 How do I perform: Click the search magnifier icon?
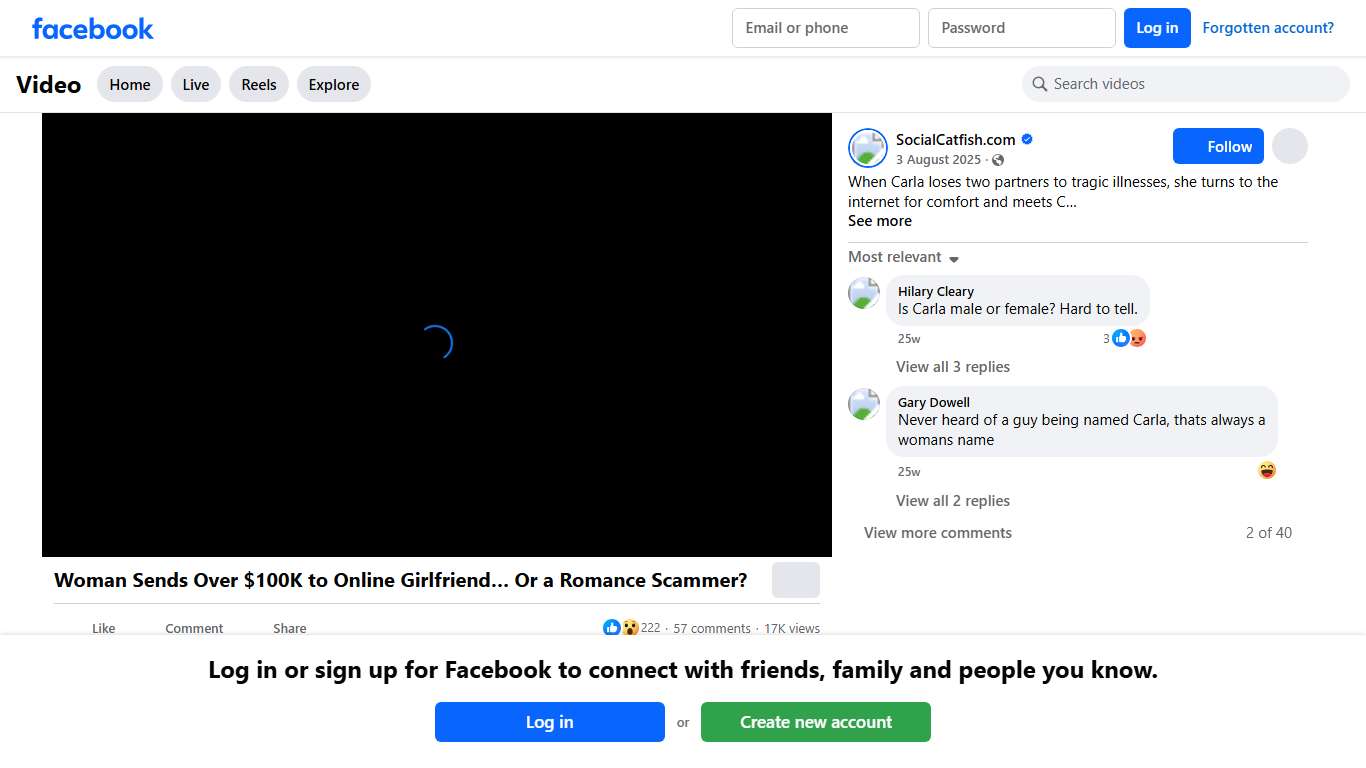pos(1040,84)
